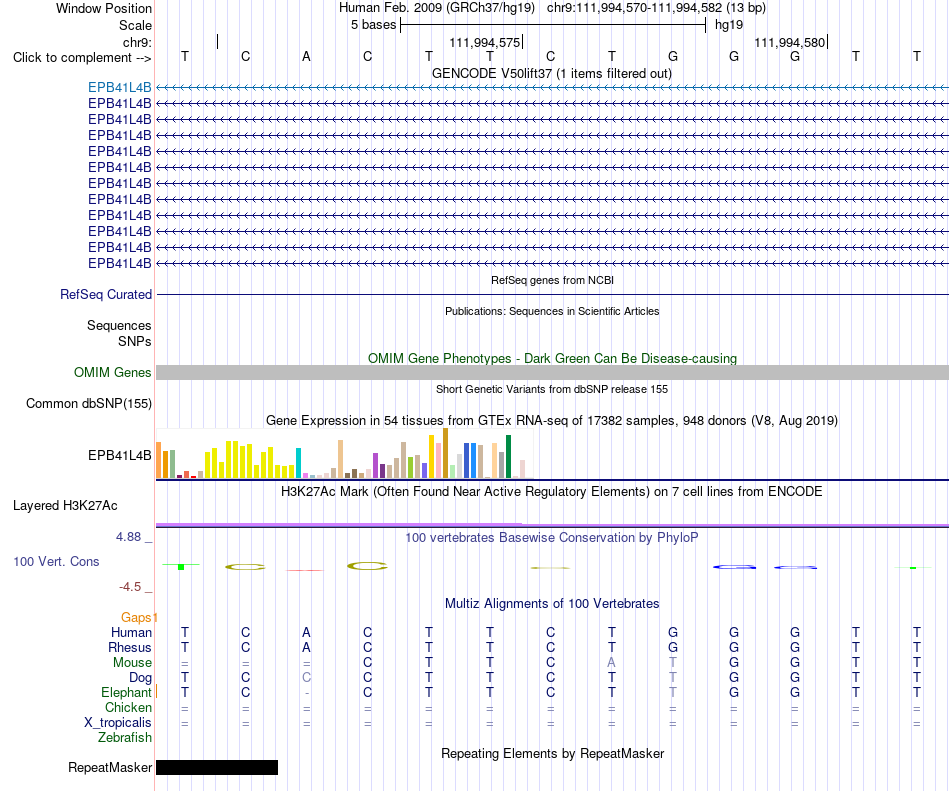This screenshot has width=950, height=791.
Task: Click 'RefSeq genes from NCBI' title
Action: tap(552, 280)
